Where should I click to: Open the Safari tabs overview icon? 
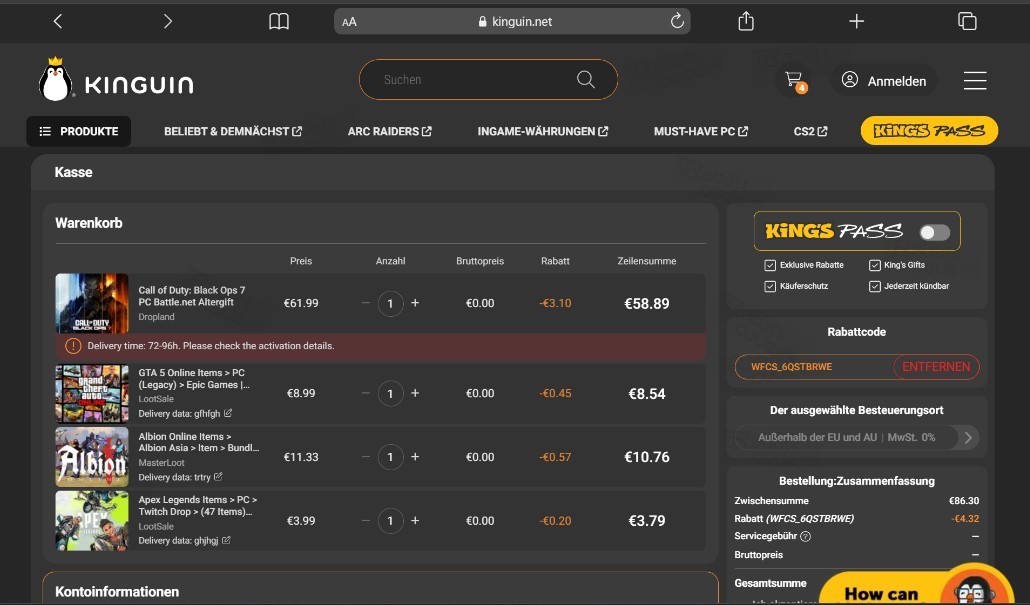967,21
